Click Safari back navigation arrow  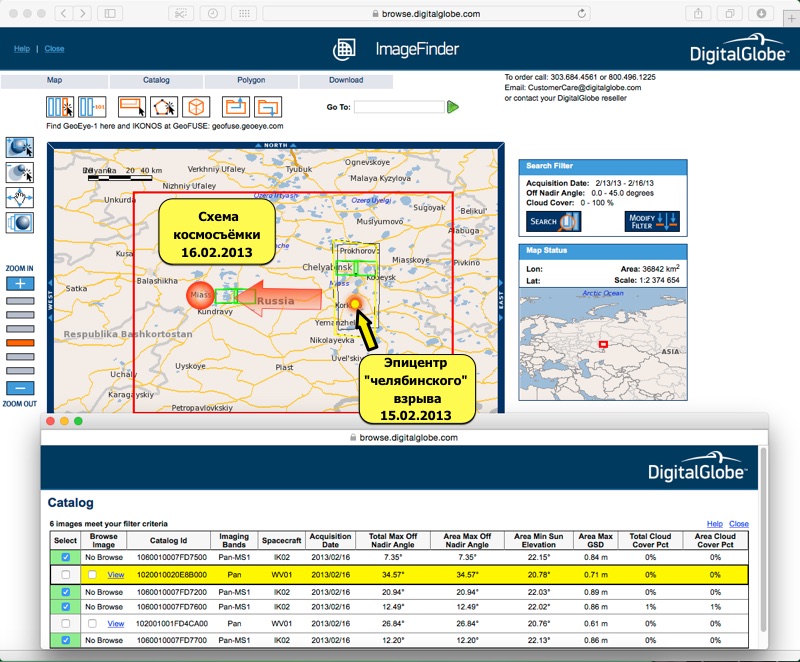point(63,14)
